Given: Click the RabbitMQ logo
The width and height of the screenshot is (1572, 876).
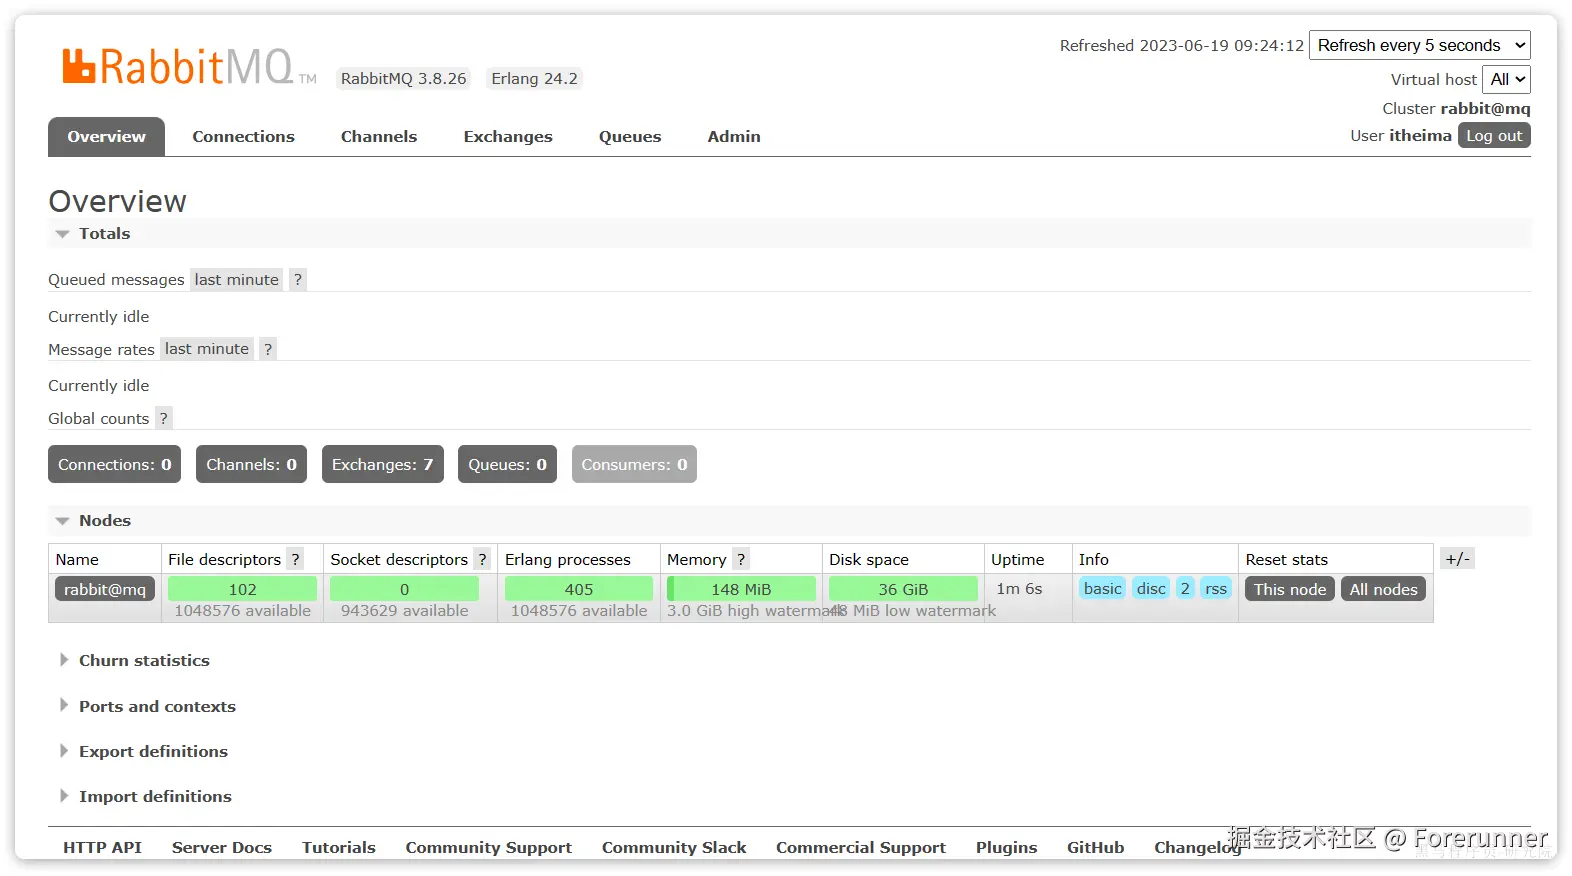Looking at the screenshot, I should coord(188,67).
